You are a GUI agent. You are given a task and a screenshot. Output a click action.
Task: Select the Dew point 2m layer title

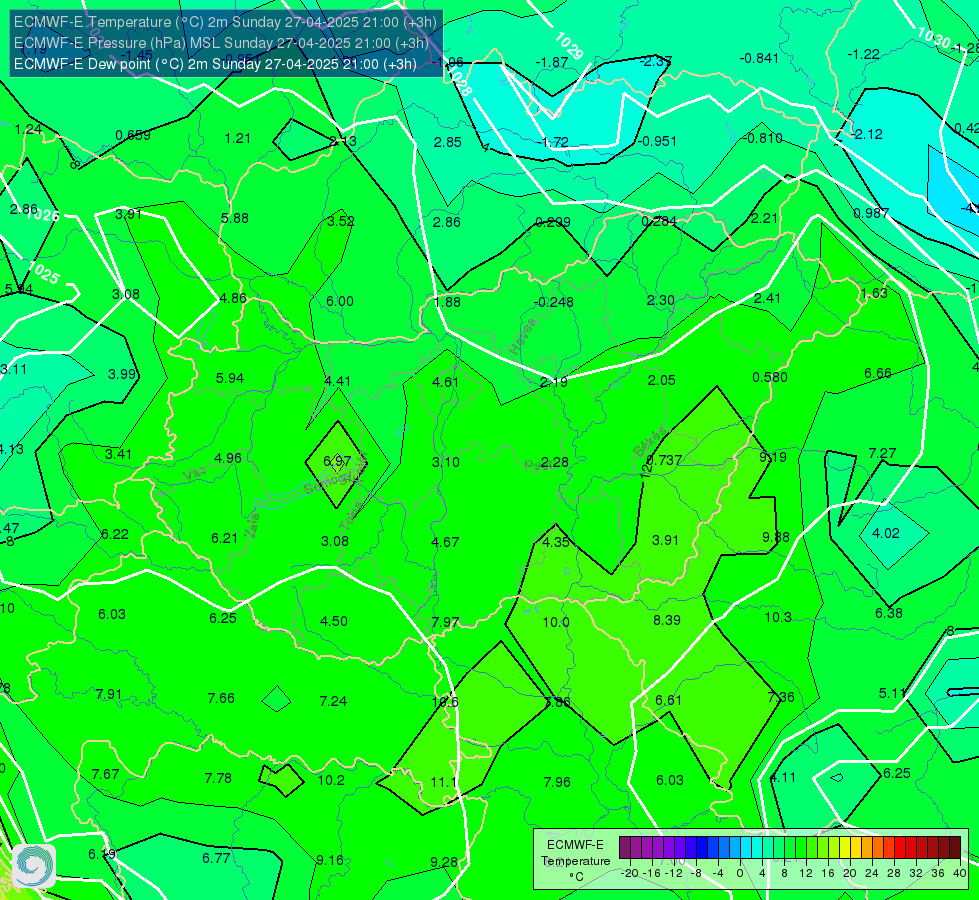coord(215,64)
